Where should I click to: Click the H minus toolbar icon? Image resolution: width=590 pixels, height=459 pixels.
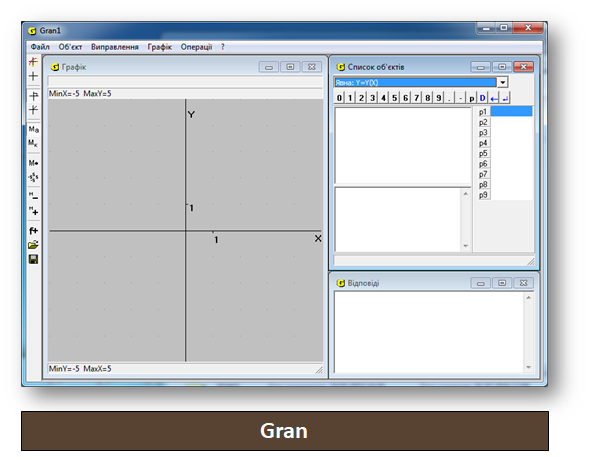[33, 196]
